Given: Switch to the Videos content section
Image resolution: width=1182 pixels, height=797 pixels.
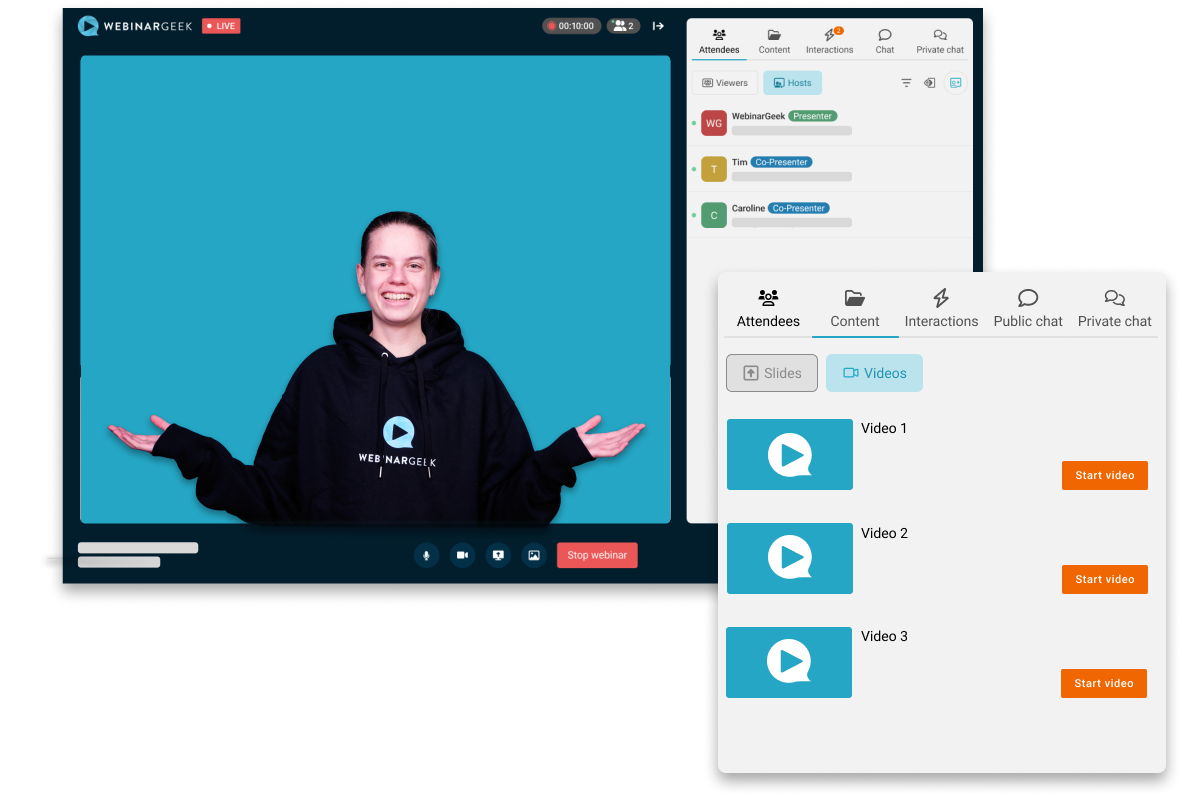Looking at the screenshot, I should tap(874, 373).
